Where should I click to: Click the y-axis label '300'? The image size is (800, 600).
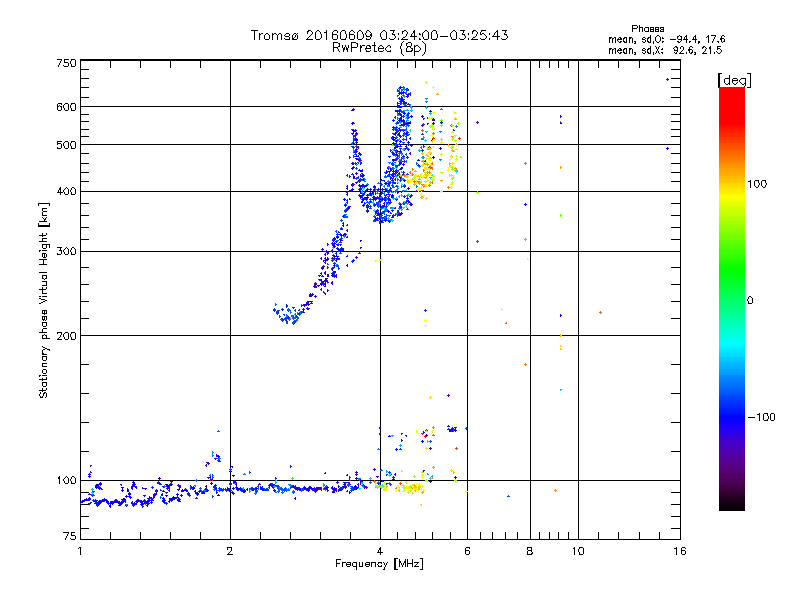(67, 251)
